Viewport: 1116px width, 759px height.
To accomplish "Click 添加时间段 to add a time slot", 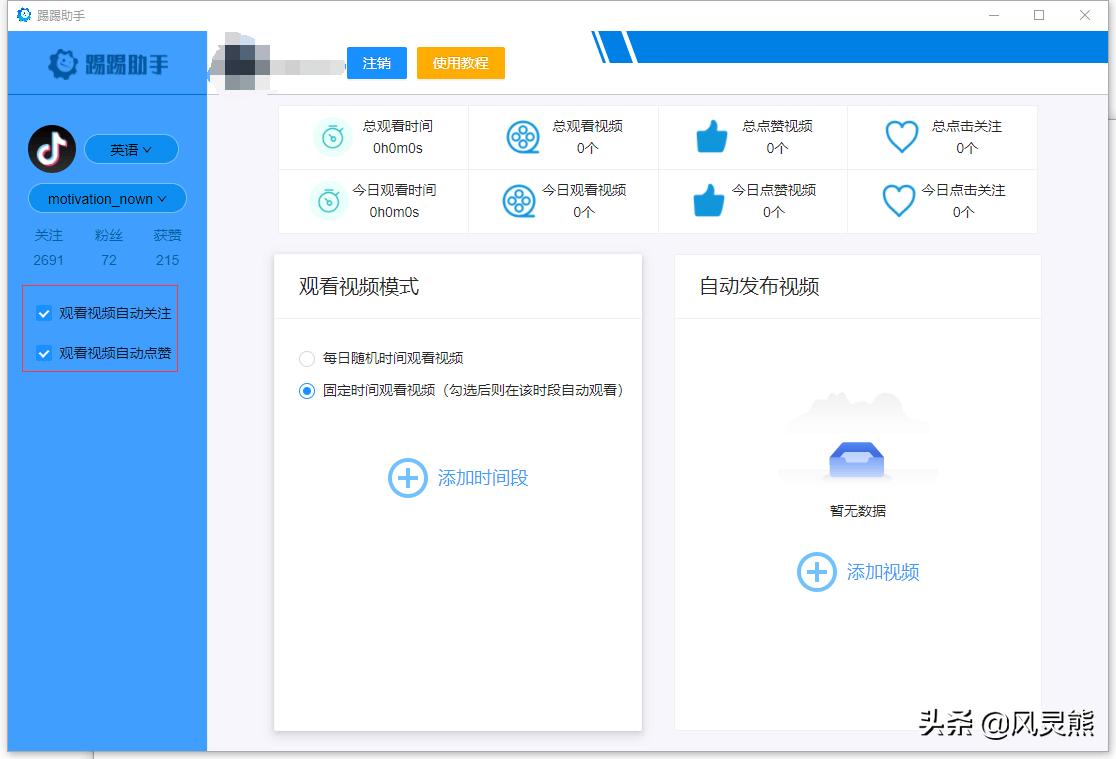I will click(458, 478).
